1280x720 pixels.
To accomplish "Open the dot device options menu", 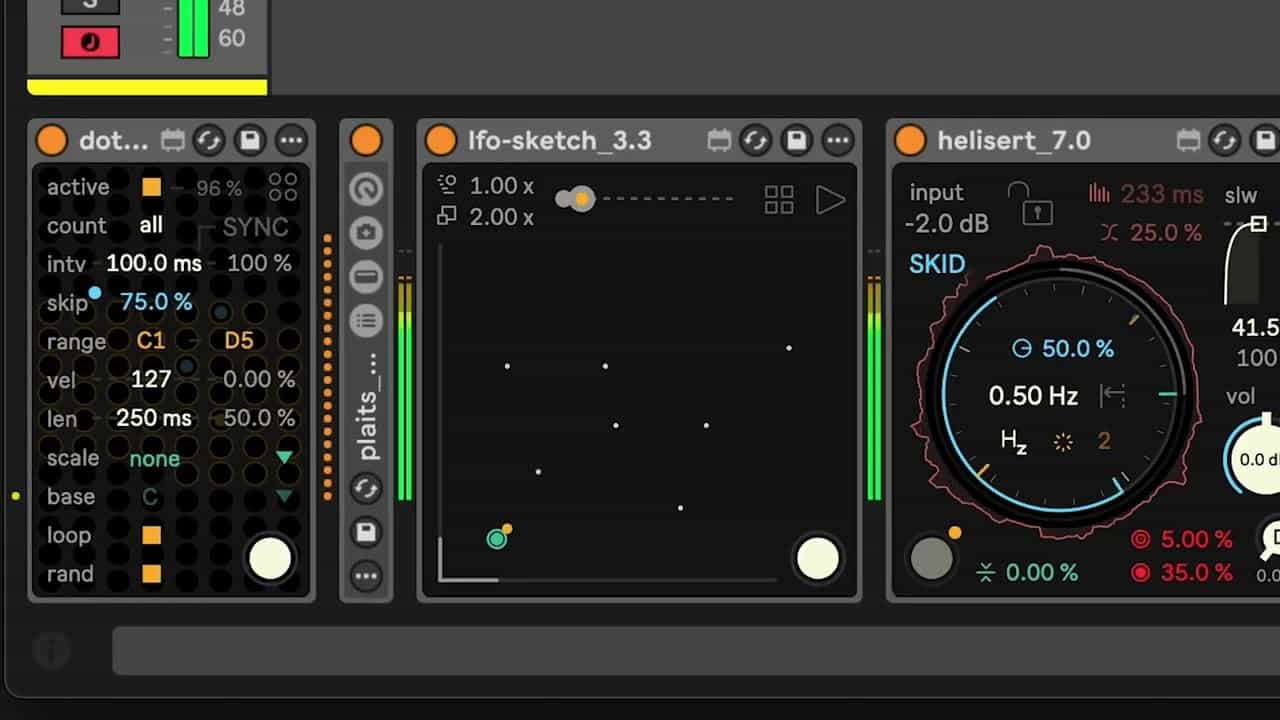I will (x=291, y=141).
